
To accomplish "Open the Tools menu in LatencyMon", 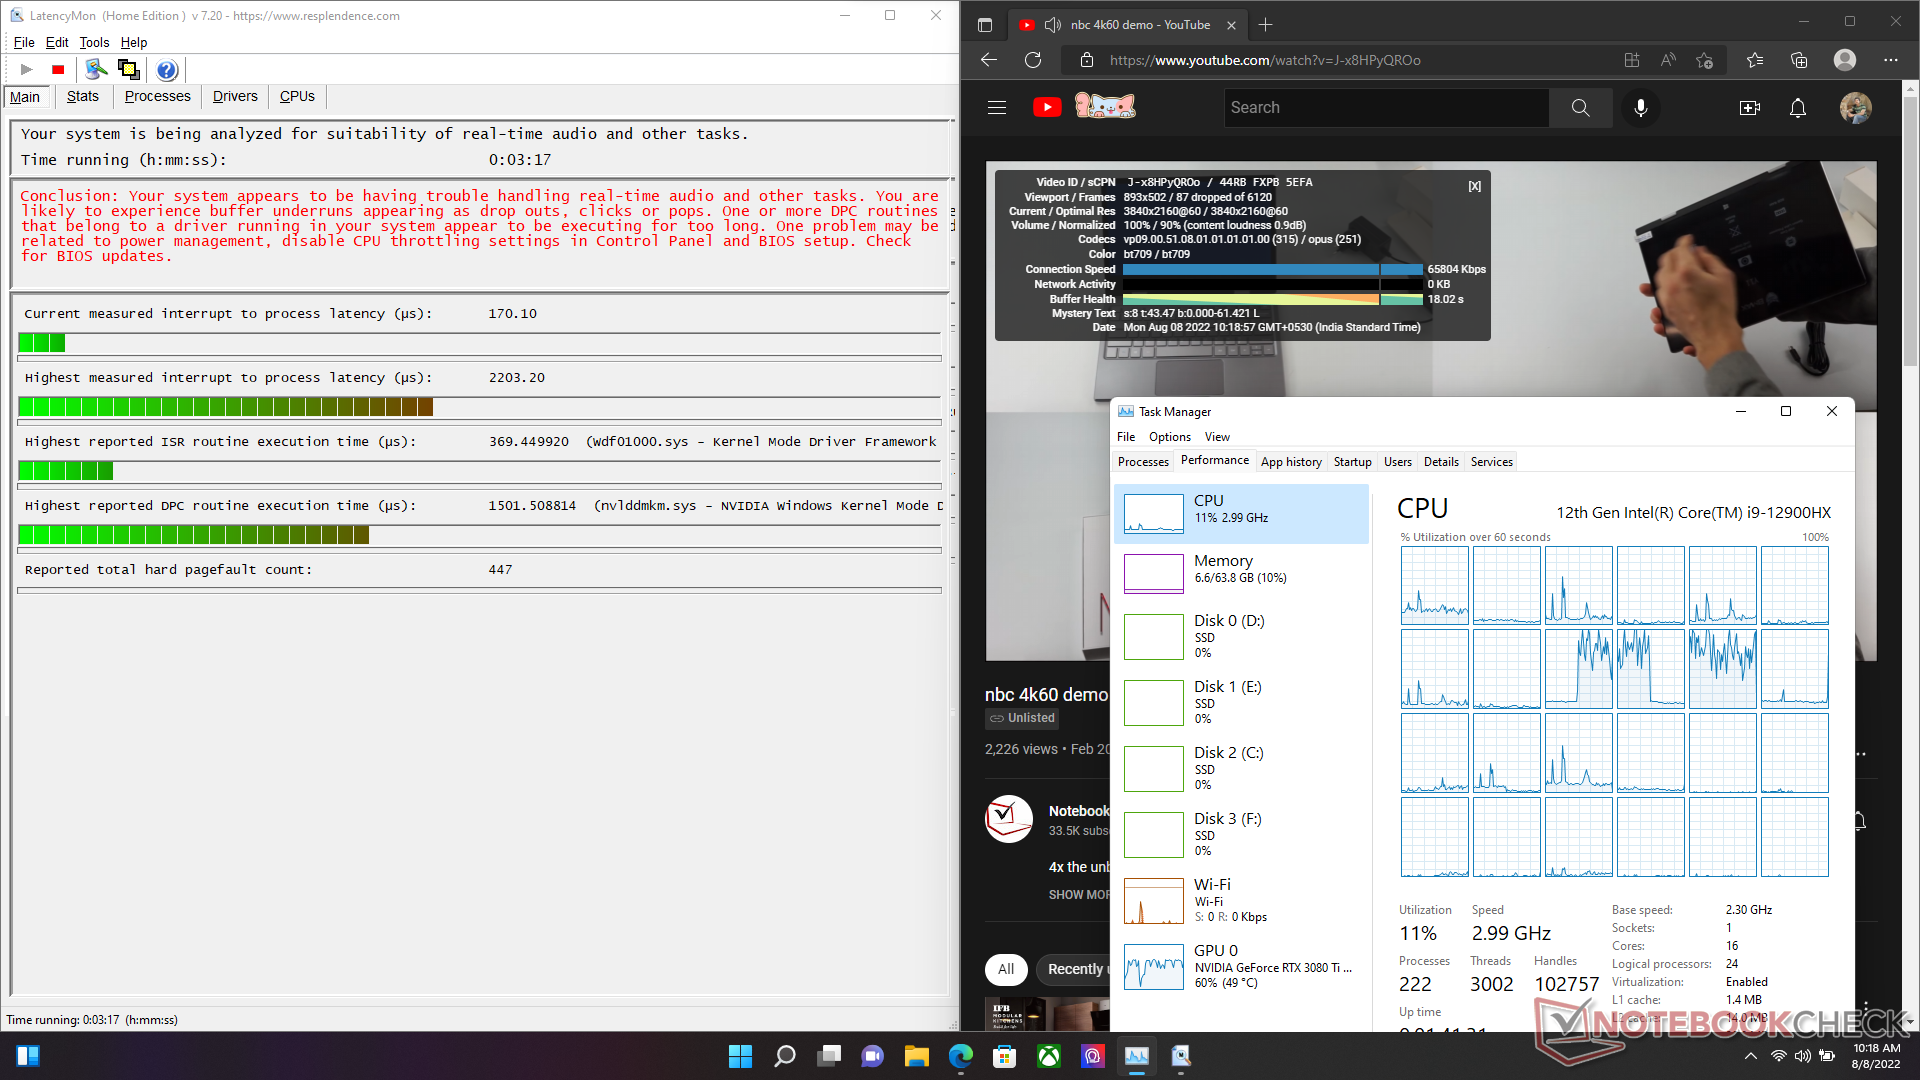I will (94, 42).
